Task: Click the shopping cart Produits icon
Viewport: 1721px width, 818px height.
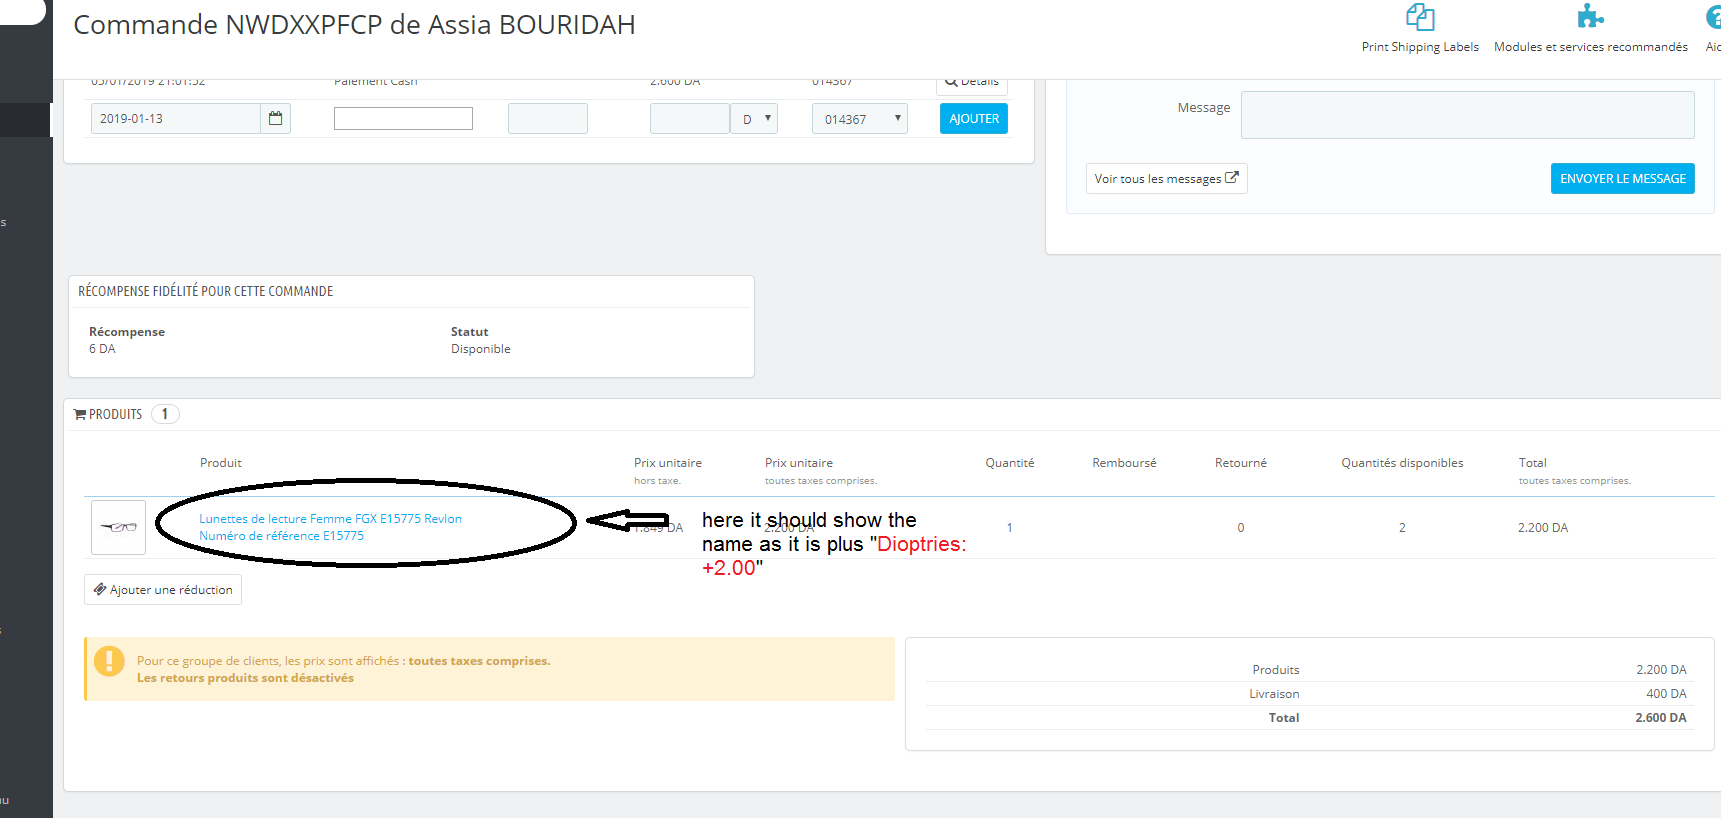Action: click(80, 414)
